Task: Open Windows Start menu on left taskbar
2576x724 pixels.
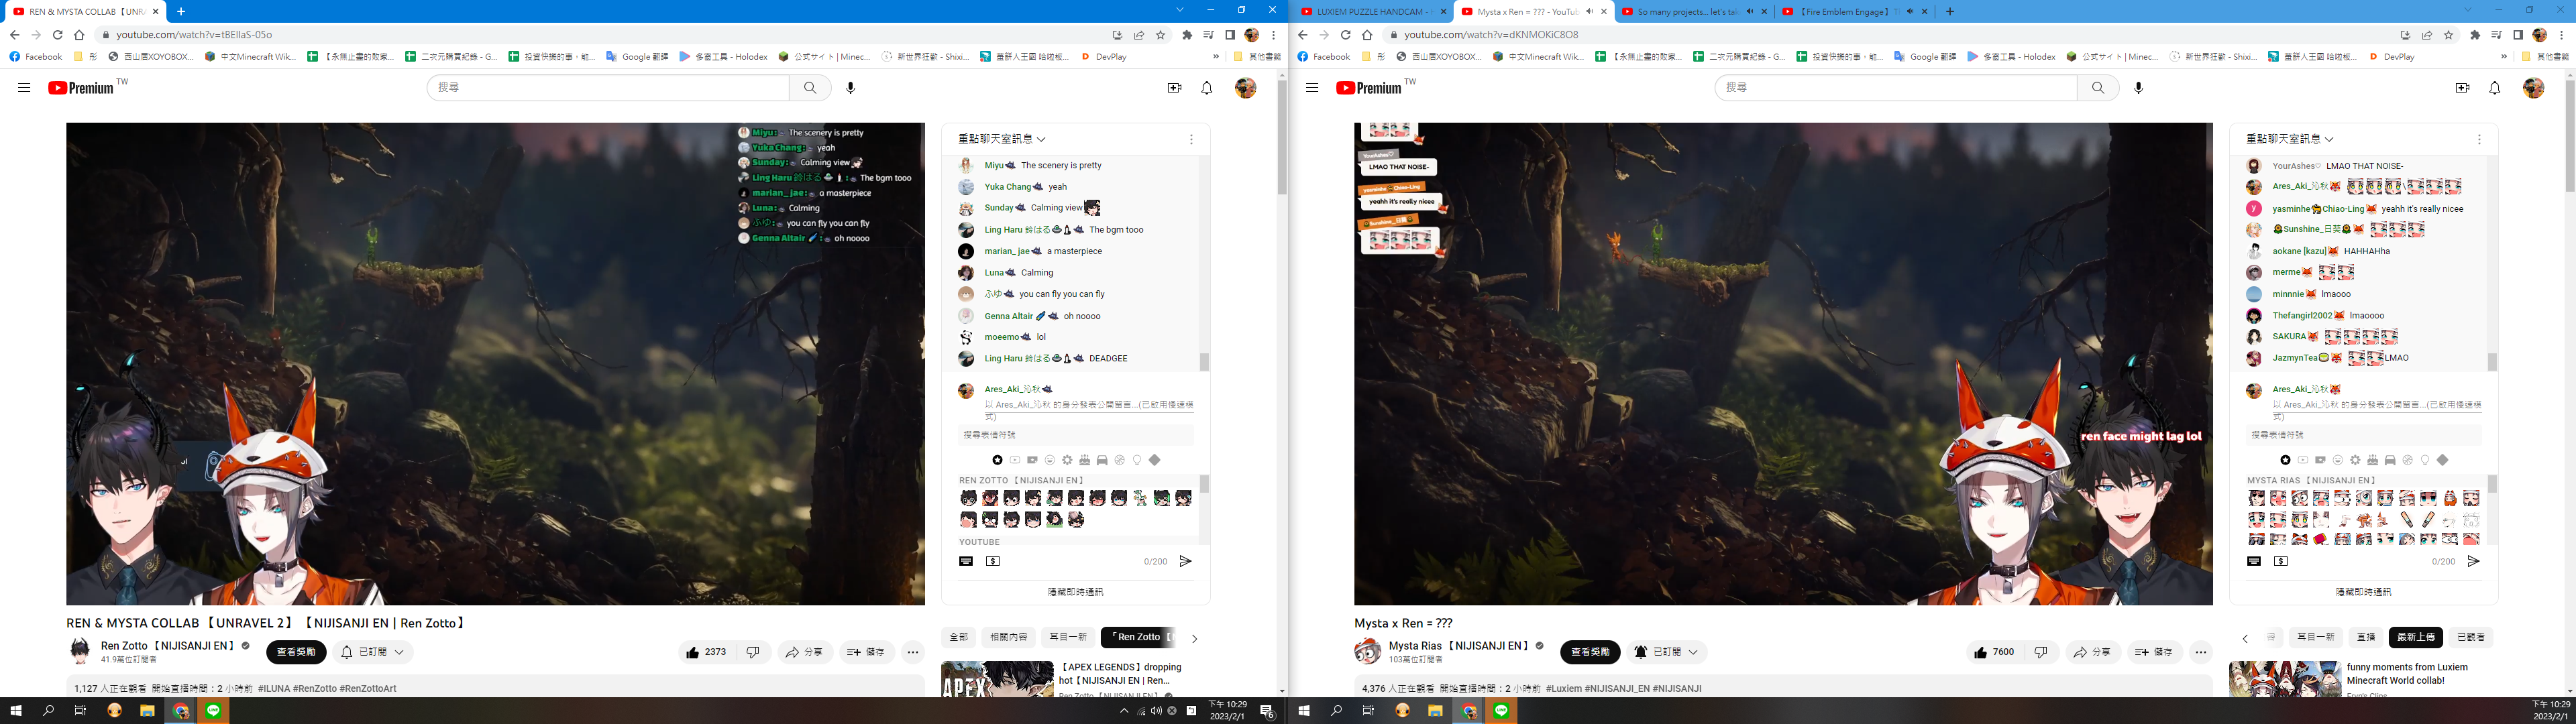Action: [x=16, y=711]
